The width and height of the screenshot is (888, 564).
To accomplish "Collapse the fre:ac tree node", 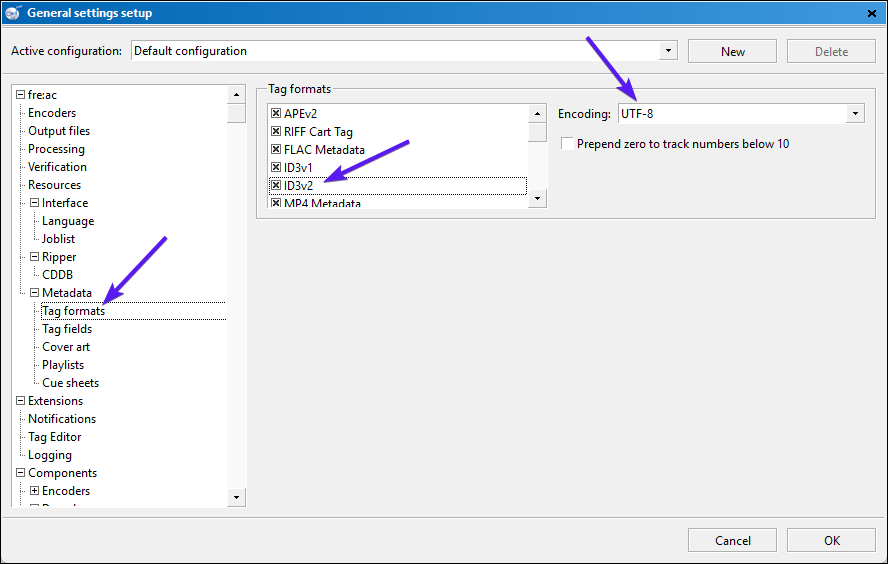I will click(x=20, y=95).
